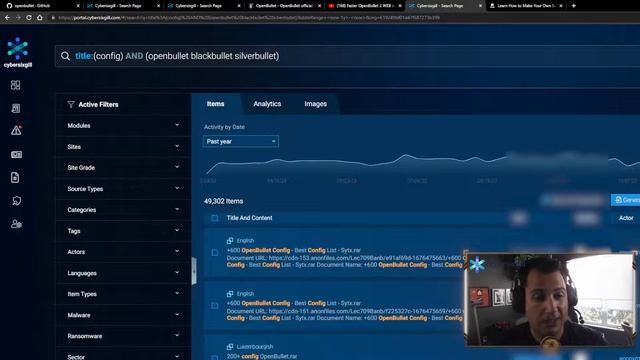
Task: Switch to Learn How to Make browser tab
Action: click(526, 6)
